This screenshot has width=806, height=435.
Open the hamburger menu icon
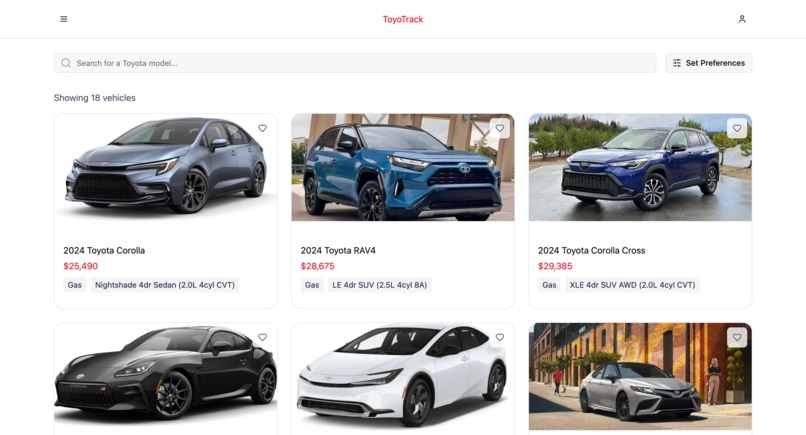pyautogui.click(x=64, y=19)
